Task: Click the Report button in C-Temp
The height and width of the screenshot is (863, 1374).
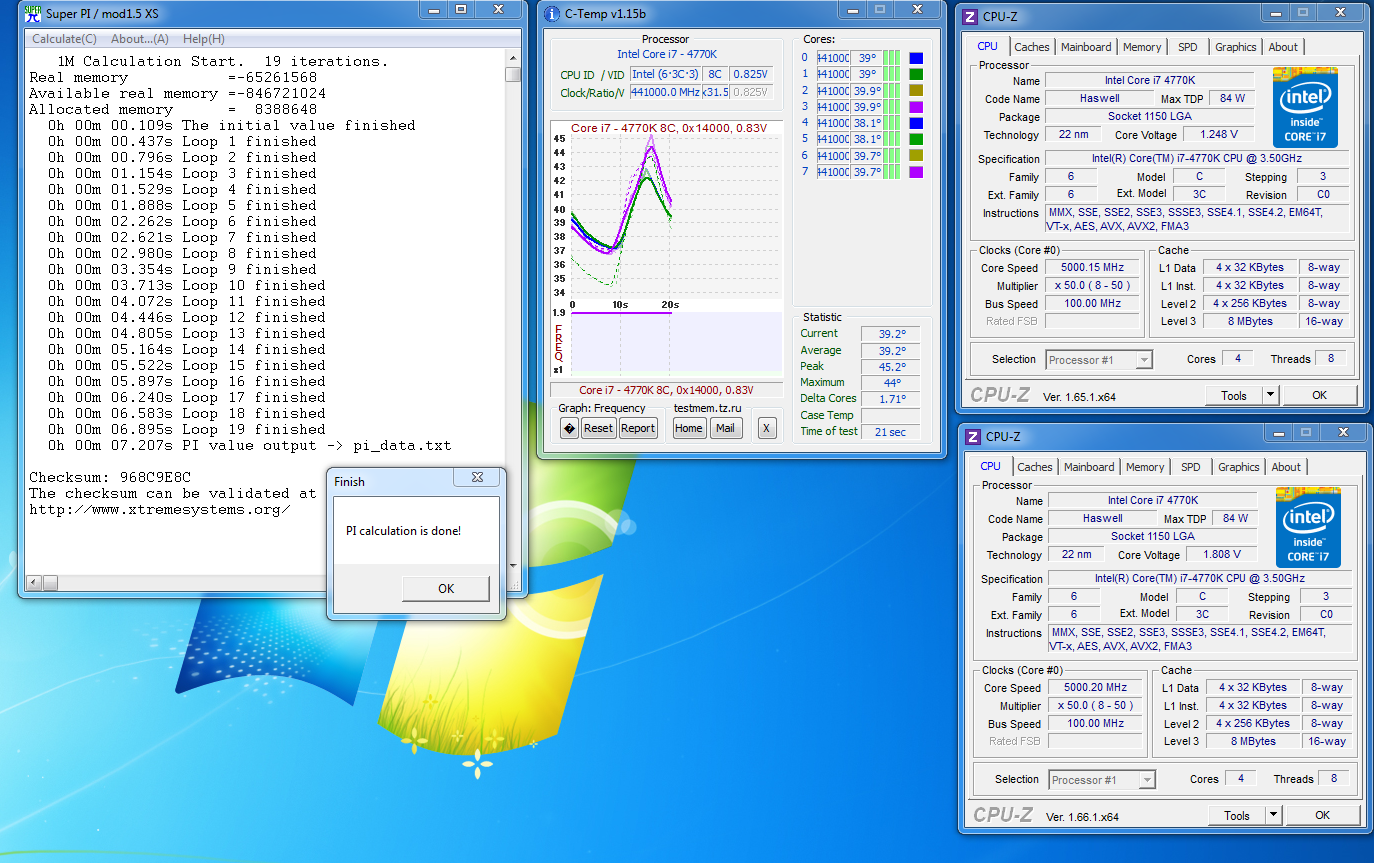Action: 638,428
